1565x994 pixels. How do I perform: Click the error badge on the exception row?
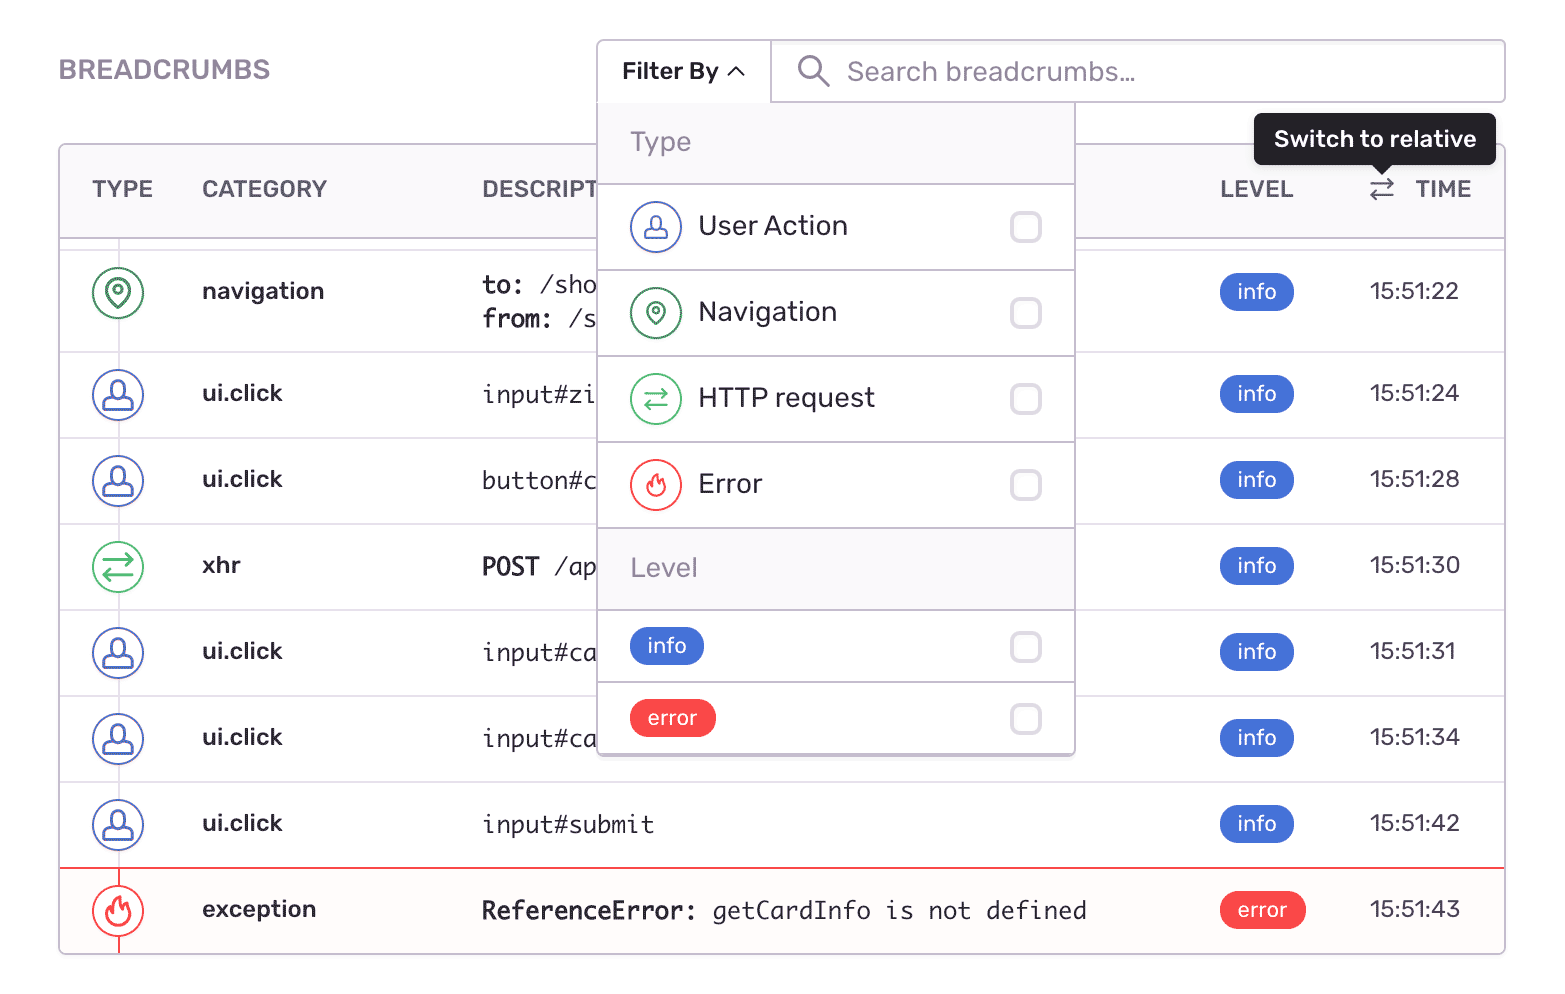[x=1262, y=910]
